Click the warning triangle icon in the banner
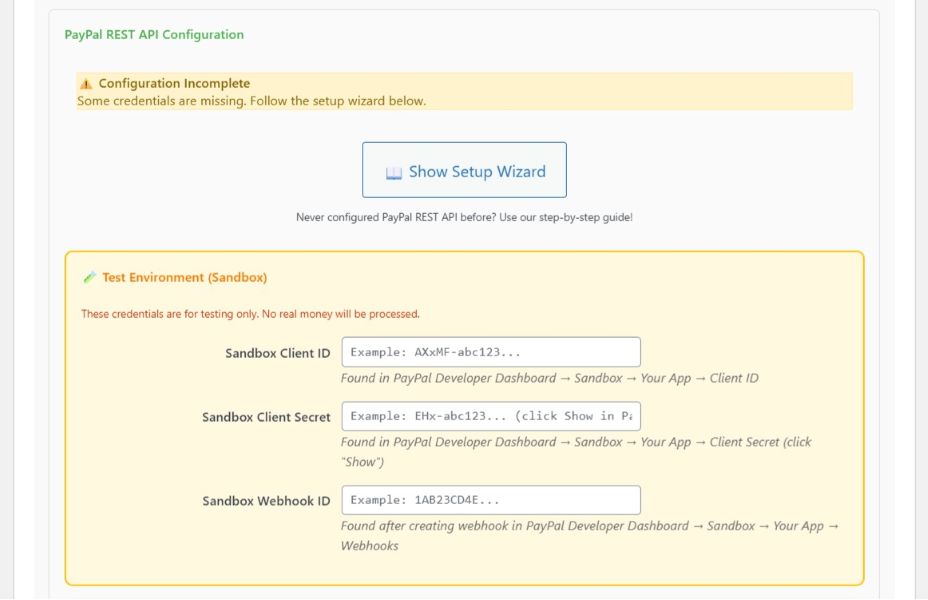 (84, 83)
